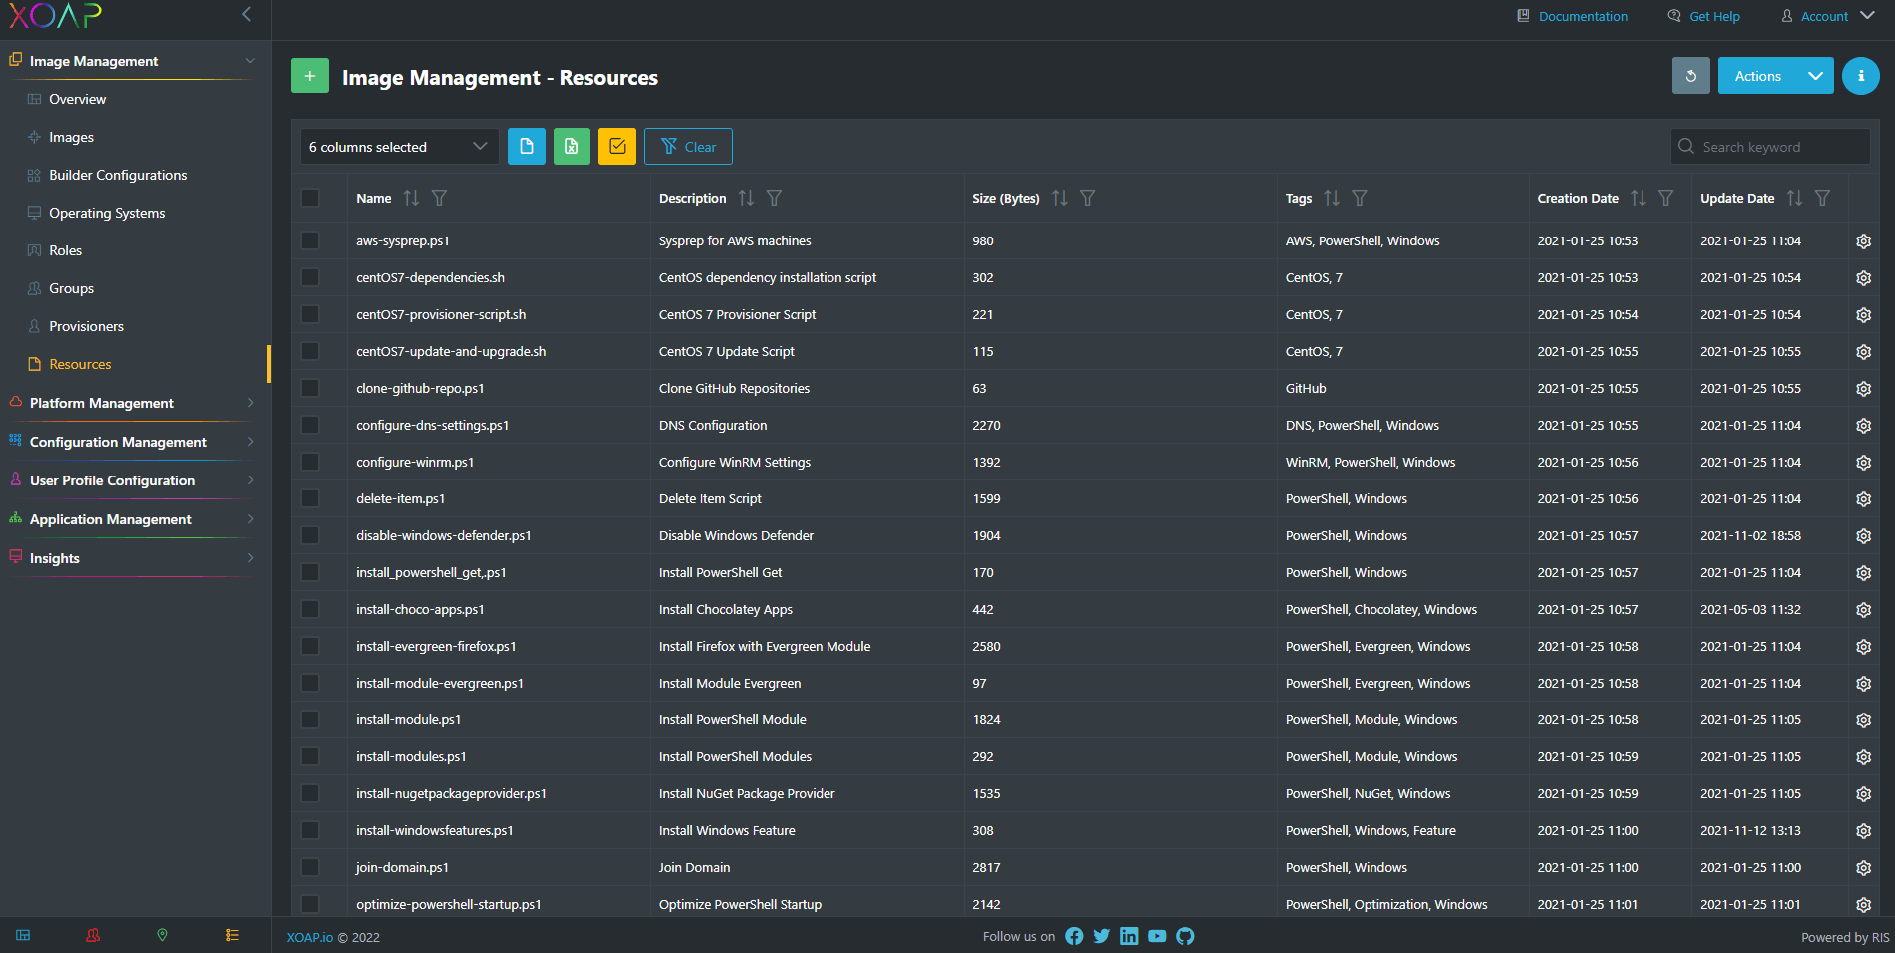This screenshot has width=1895, height=953.
Task: Collapse the sidebar with the arrow
Action: point(246,14)
